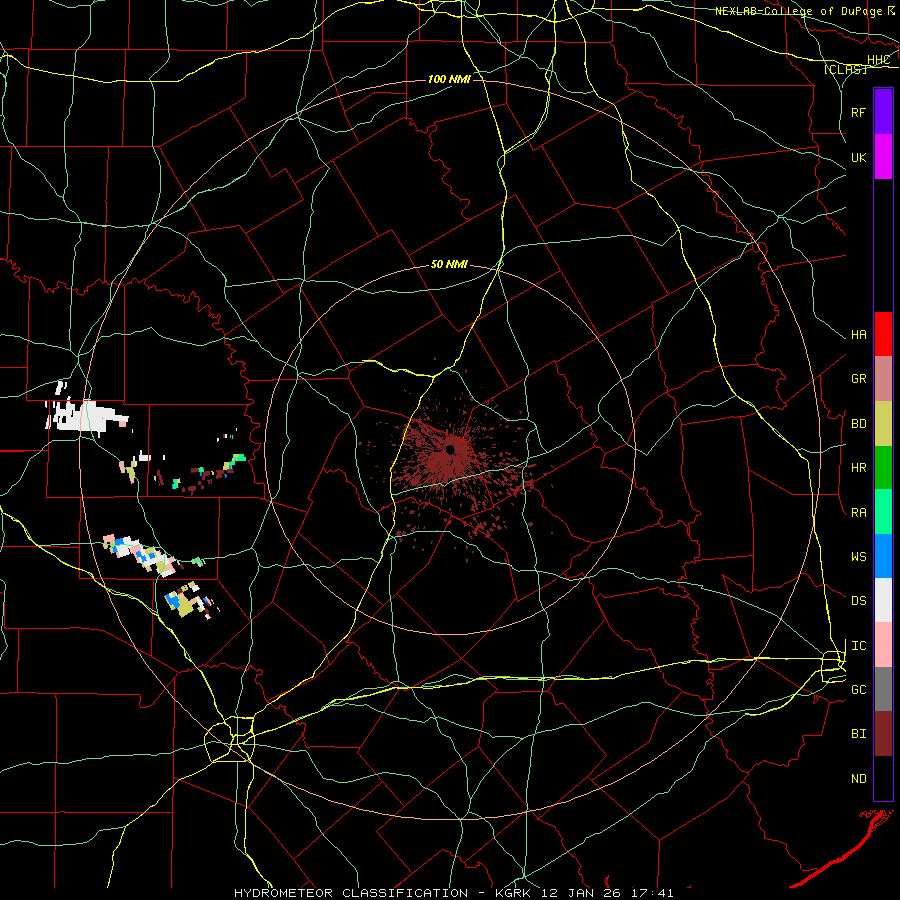Click the WS legend label
Viewport: 900px width, 900px height.
click(x=859, y=557)
